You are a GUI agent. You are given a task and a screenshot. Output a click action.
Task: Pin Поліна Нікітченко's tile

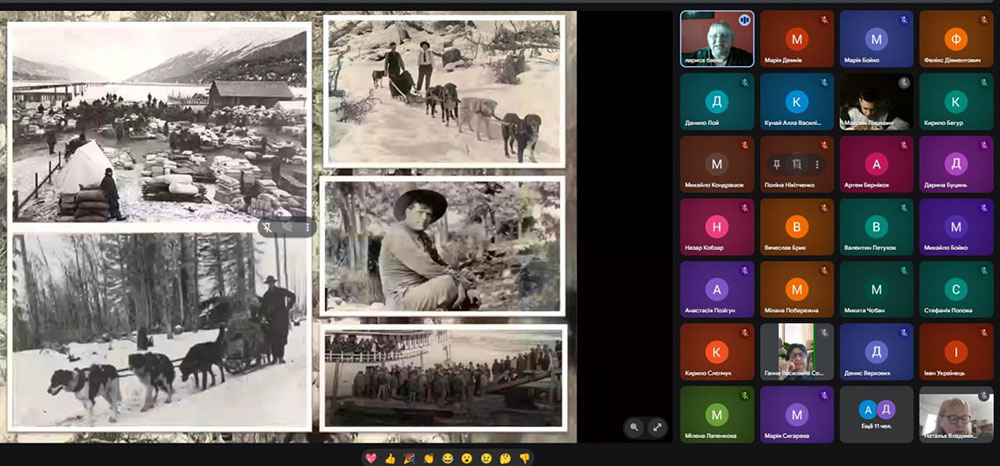(x=776, y=164)
